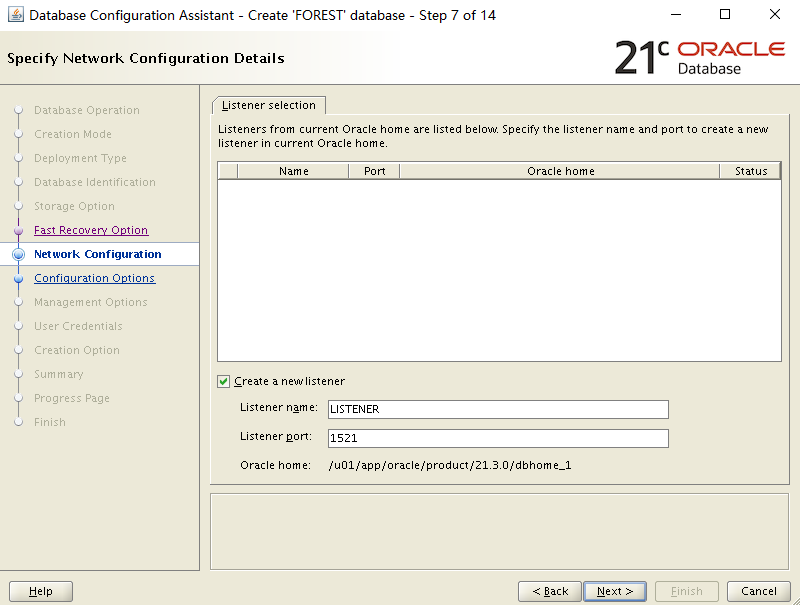Image resolution: width=800 pixels, height=605 pixels.
Task: Click the Status column header
Action: coord(751,171)
